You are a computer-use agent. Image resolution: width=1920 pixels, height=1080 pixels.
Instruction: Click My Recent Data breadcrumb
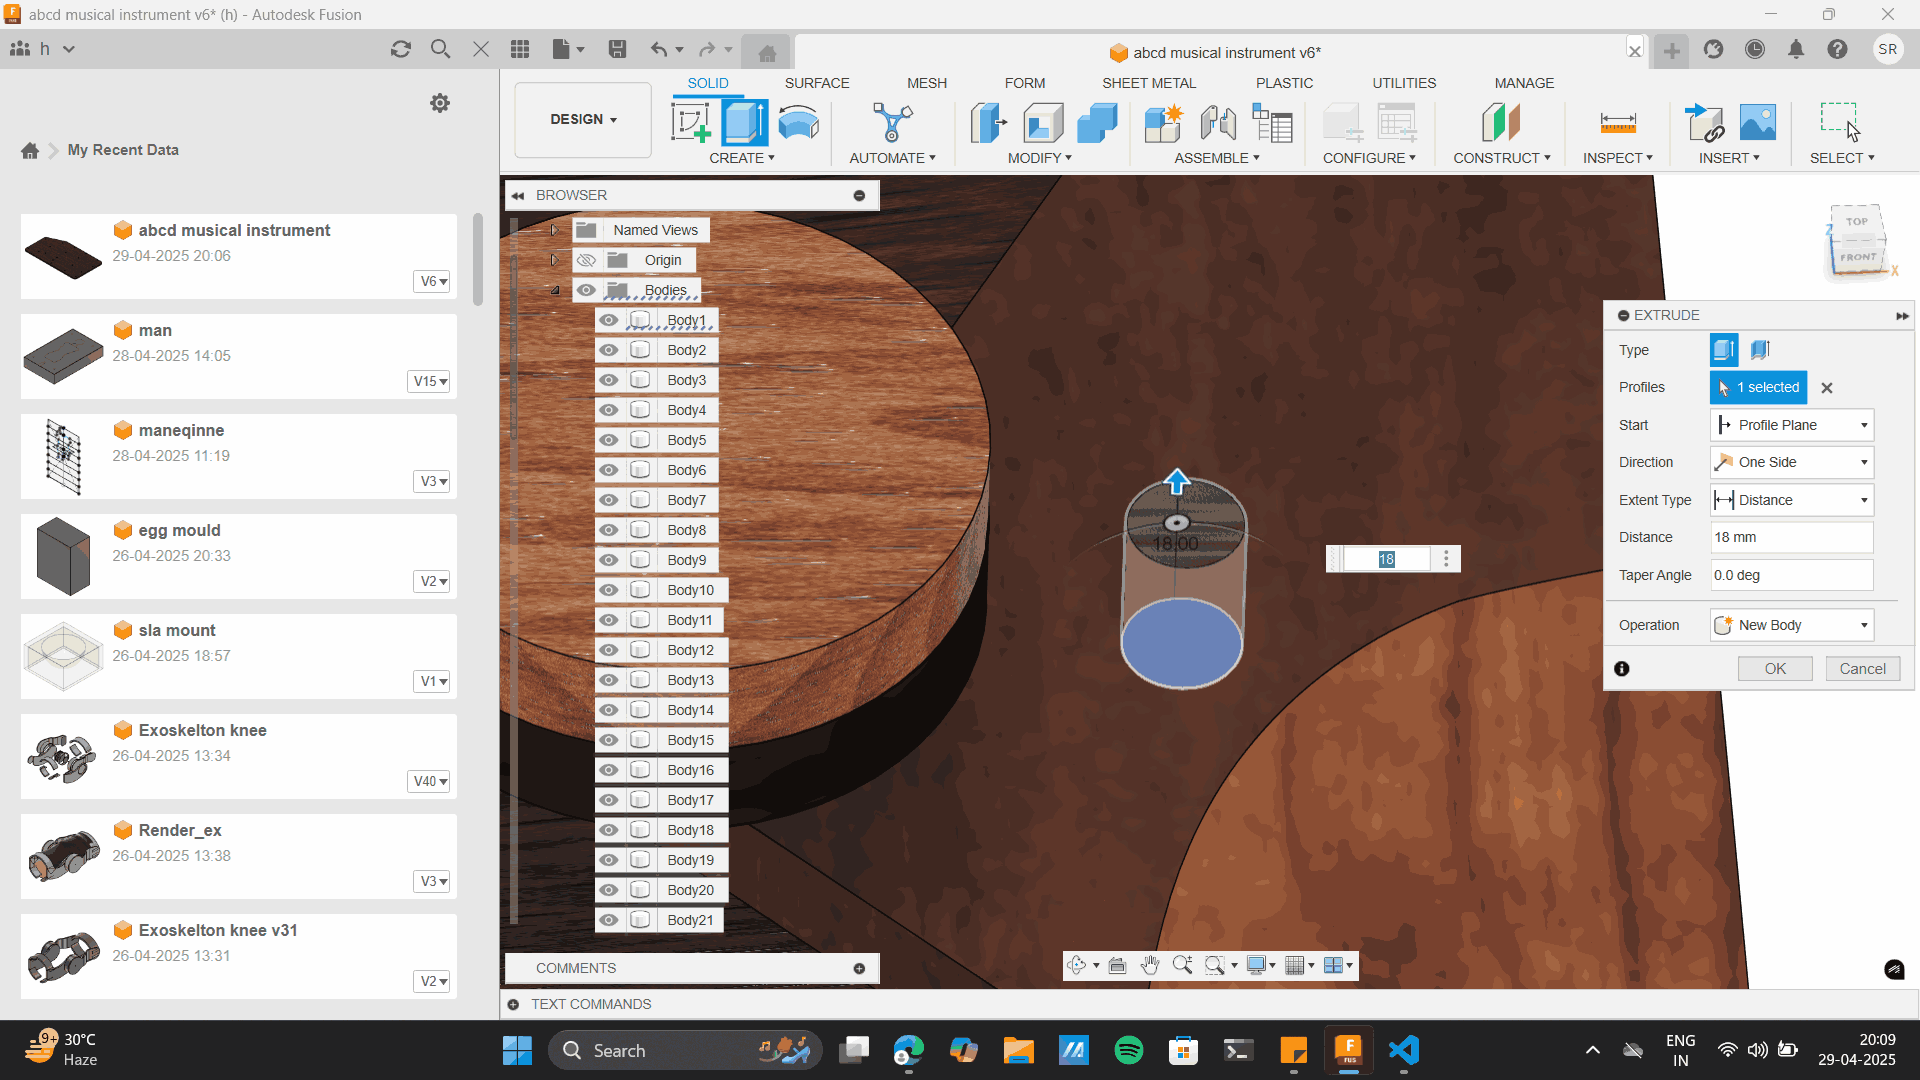pyautogui.click(x=123, y=150)
